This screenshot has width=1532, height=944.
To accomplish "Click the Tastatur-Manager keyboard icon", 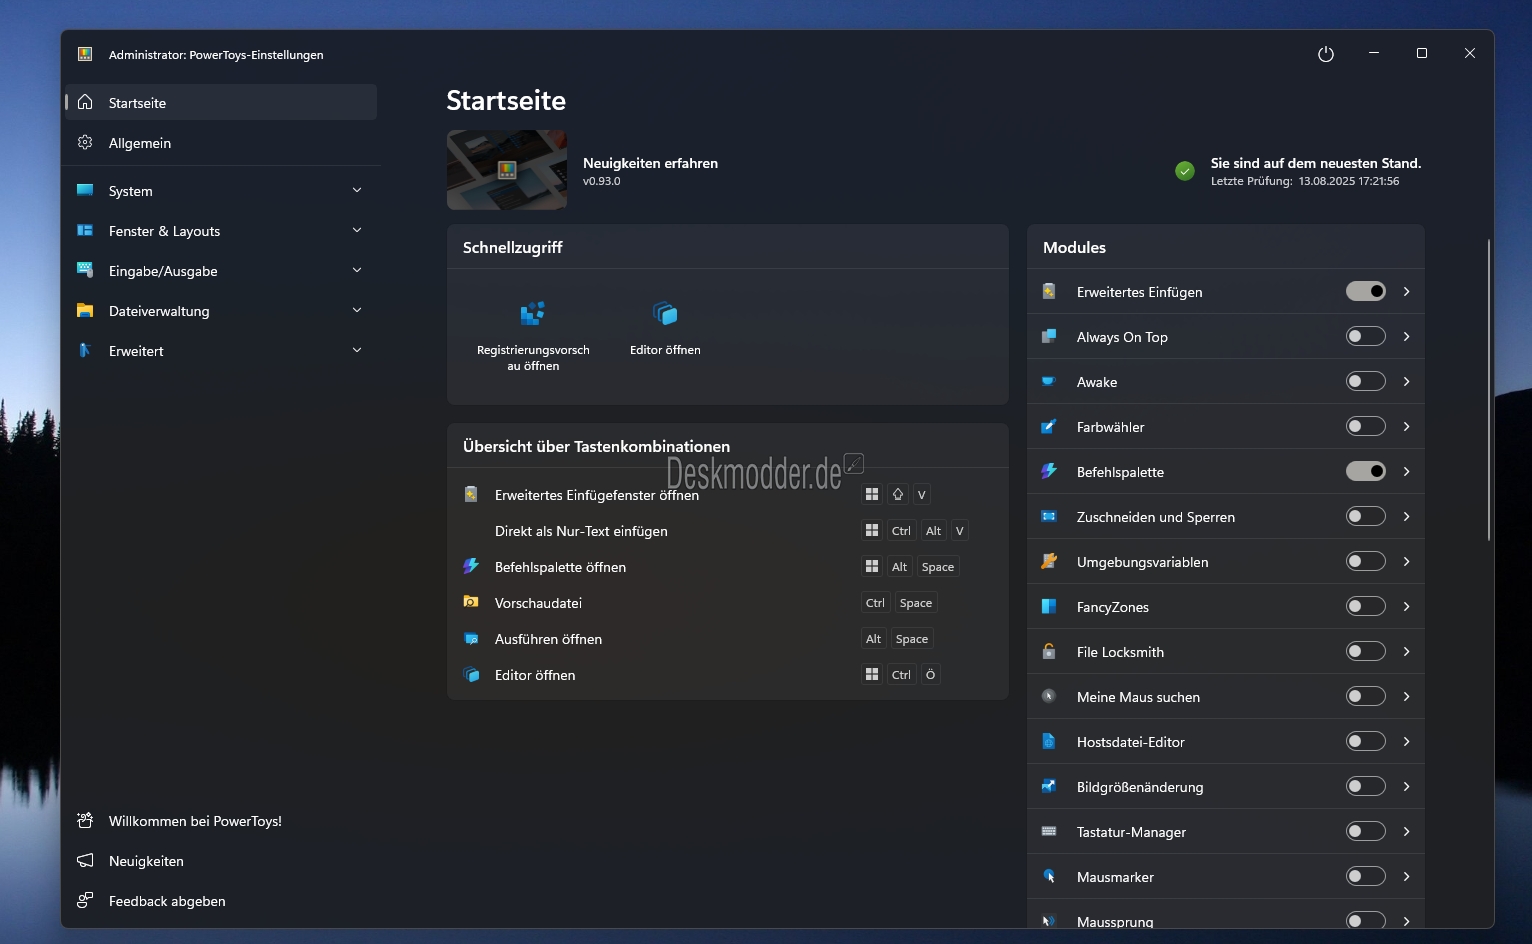I will point(1049,831).
